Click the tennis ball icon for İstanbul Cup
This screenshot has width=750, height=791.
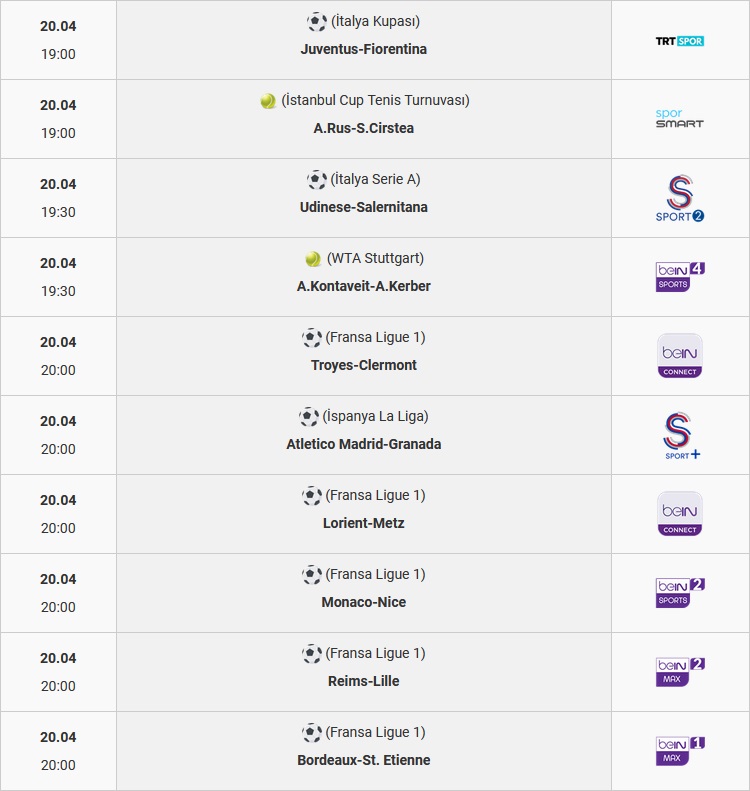(268, 101)
